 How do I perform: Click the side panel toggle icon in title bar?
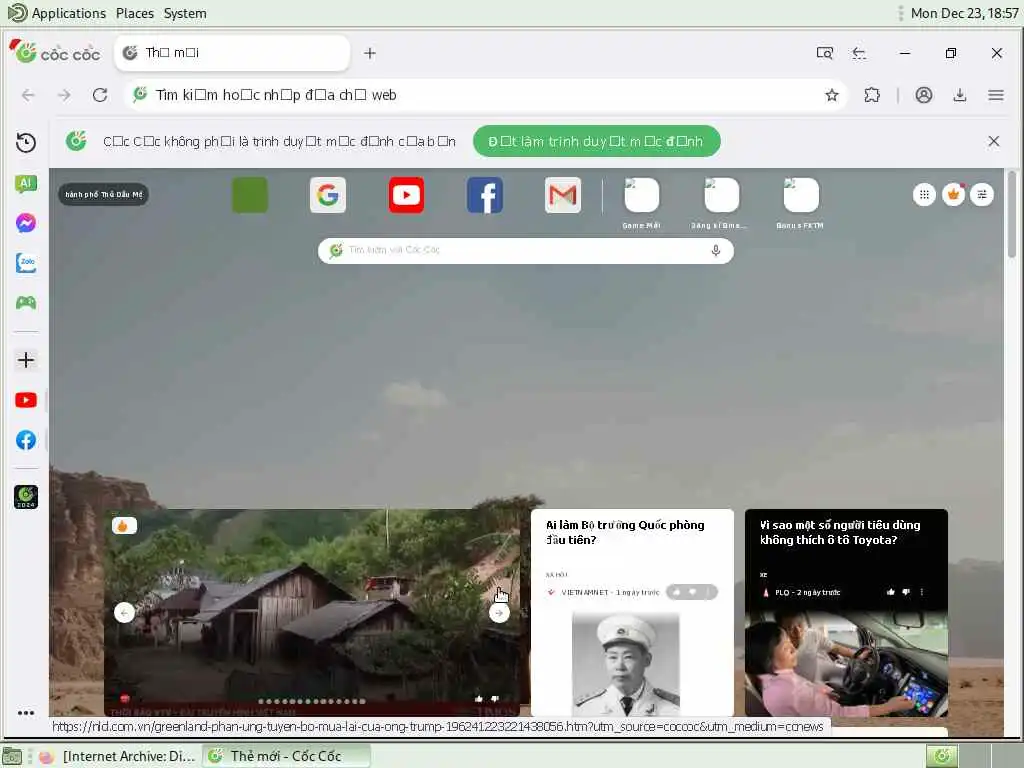(x=859, y=53)
